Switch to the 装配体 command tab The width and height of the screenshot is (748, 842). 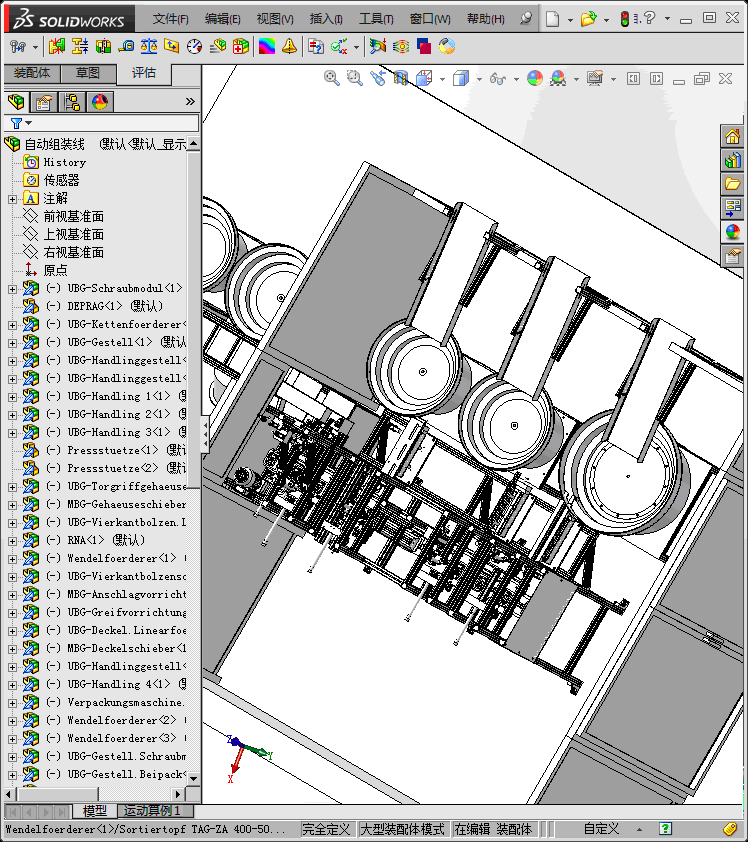coord(32,72)
